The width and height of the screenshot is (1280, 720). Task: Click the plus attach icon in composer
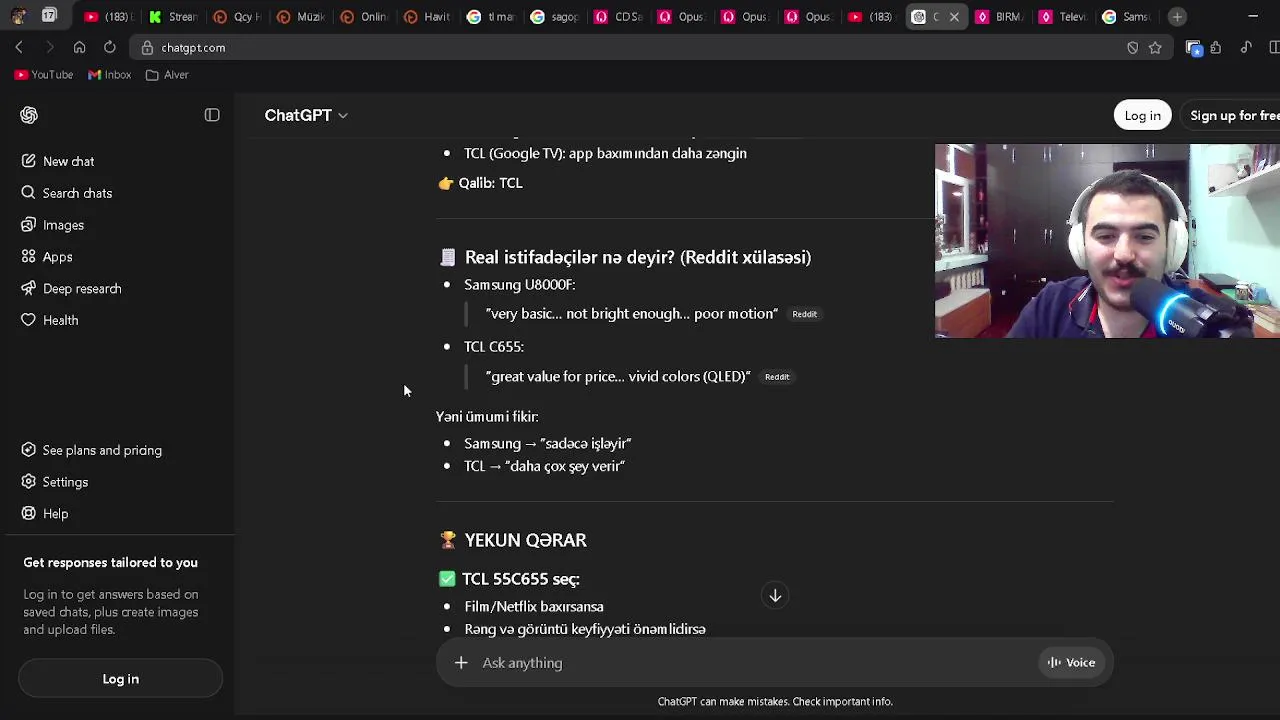(x=461, y=662)
